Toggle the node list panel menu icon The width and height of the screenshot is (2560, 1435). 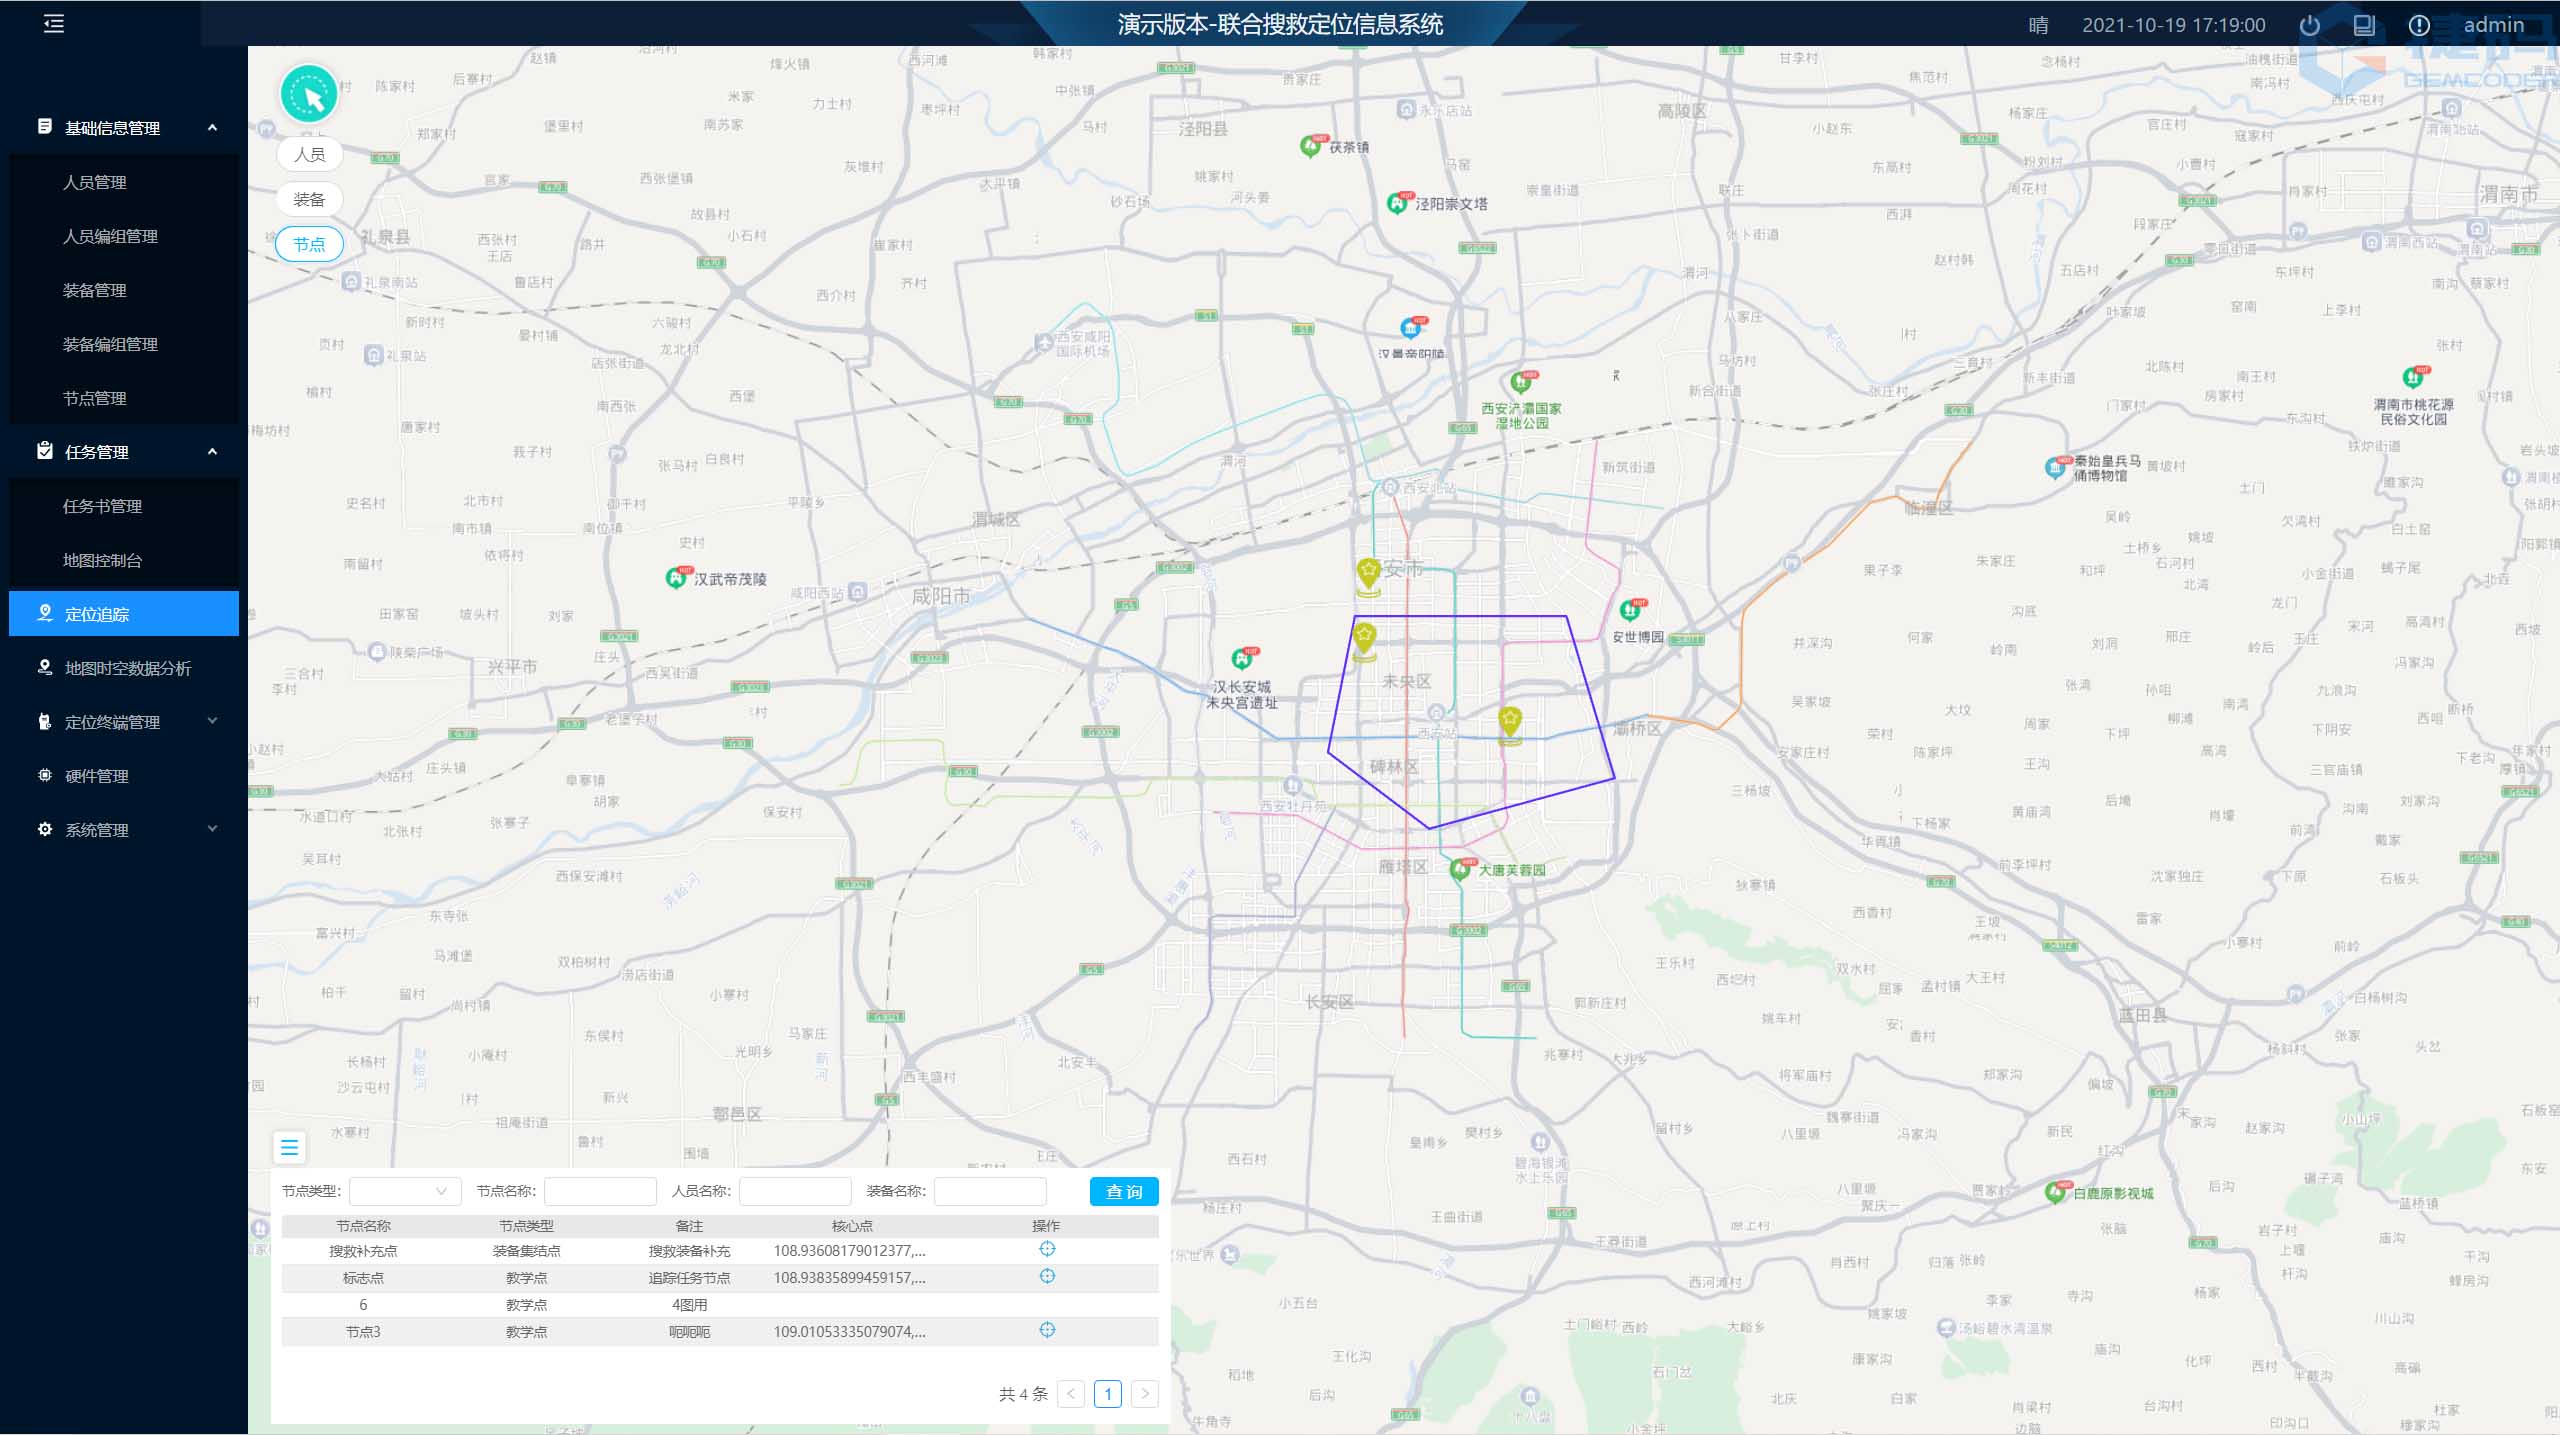(x=289, y=1148)
